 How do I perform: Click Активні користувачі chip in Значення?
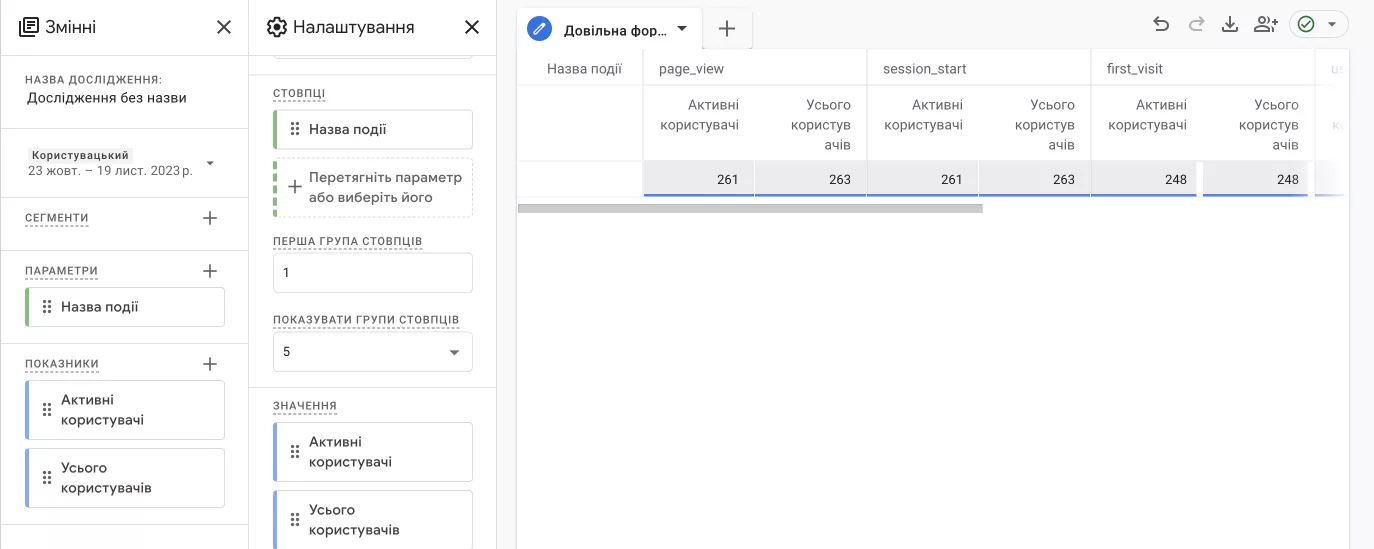373,452
